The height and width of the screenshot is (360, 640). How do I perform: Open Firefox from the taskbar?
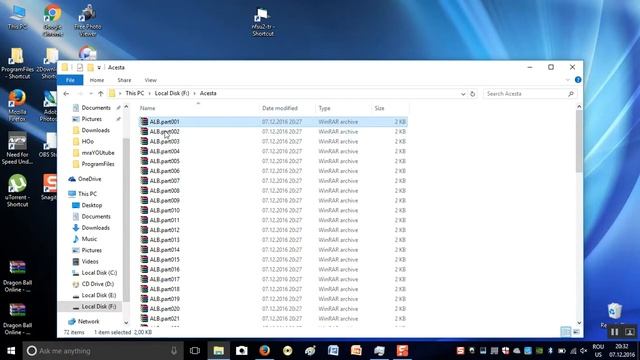[x=264, y=351]
